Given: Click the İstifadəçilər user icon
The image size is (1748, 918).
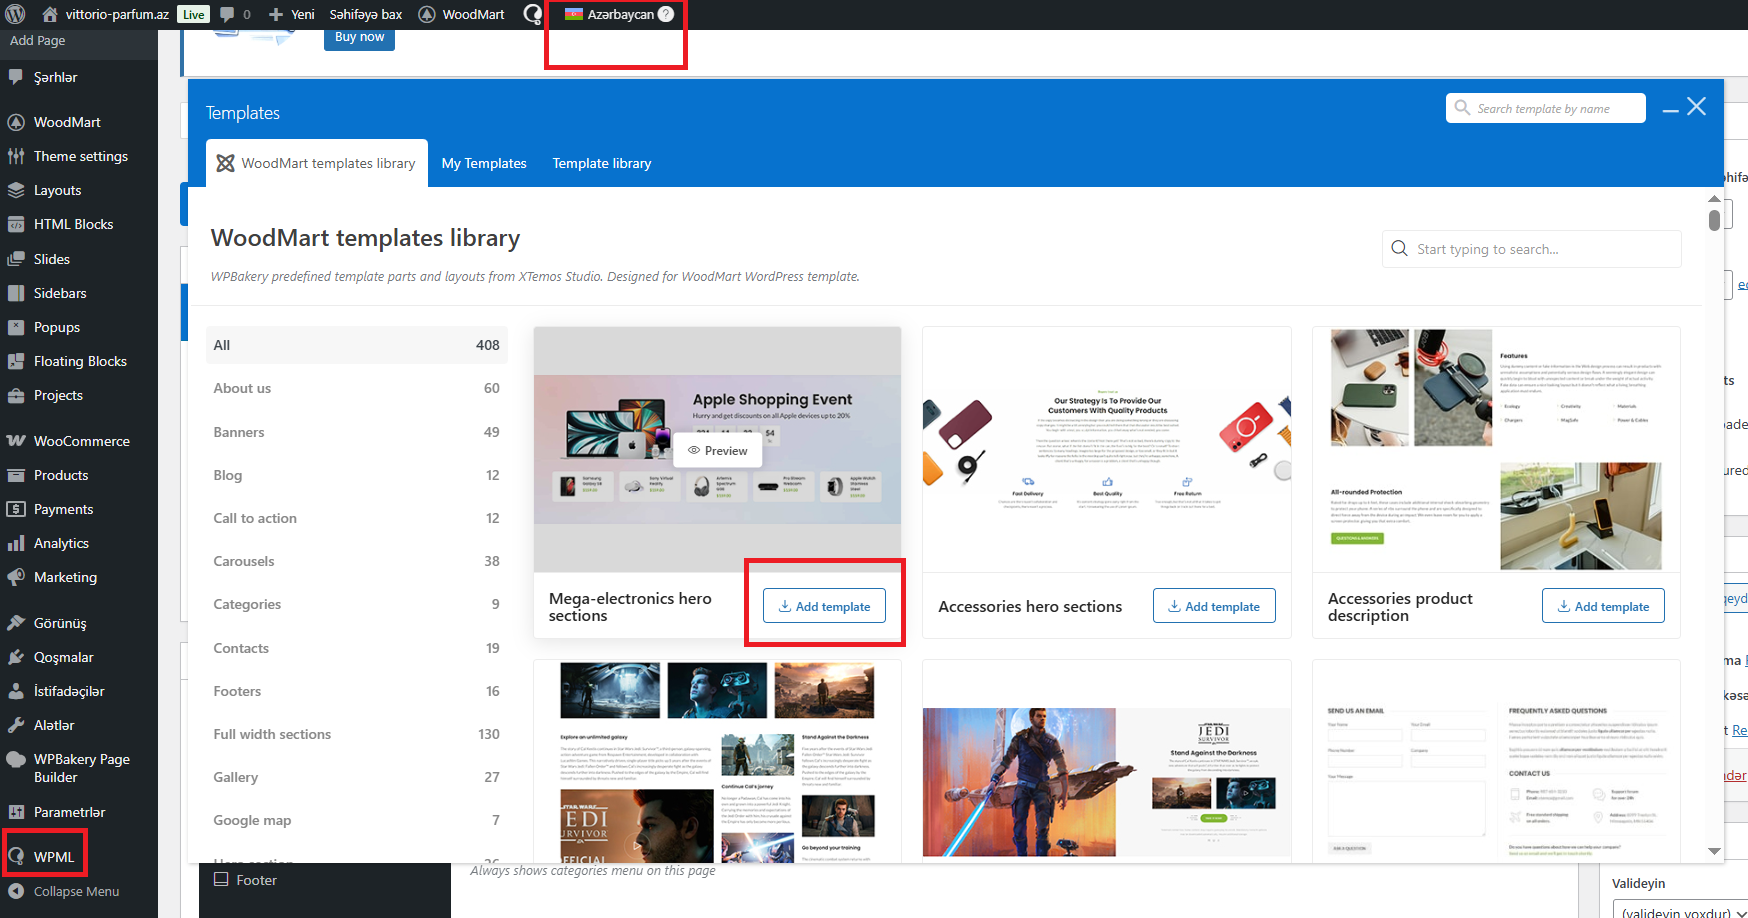Looking at the screenshot, I should (16, 691).
